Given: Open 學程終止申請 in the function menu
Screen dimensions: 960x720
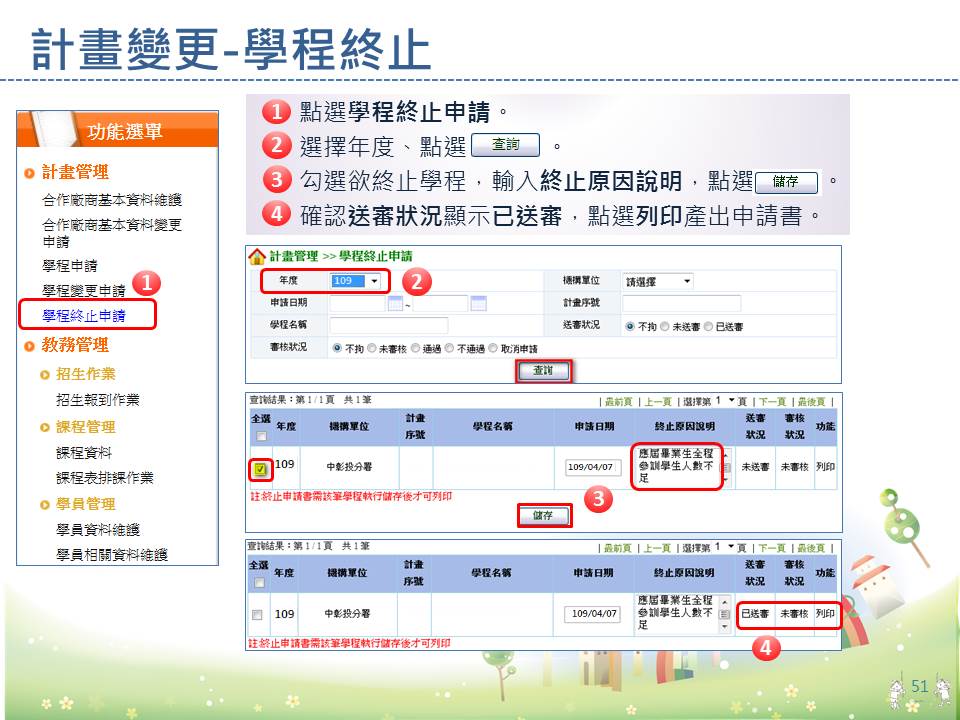Looking at the screenshot, I should 84,317.
